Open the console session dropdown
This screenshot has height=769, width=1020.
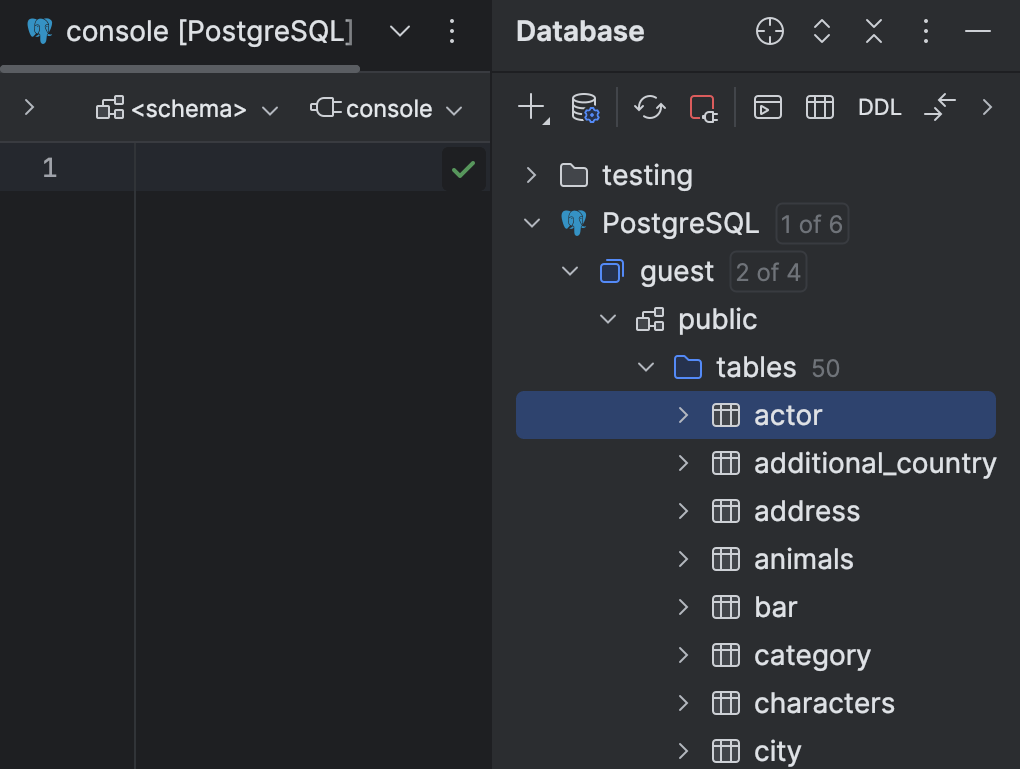pyautogui.click(x=387, y=109)
